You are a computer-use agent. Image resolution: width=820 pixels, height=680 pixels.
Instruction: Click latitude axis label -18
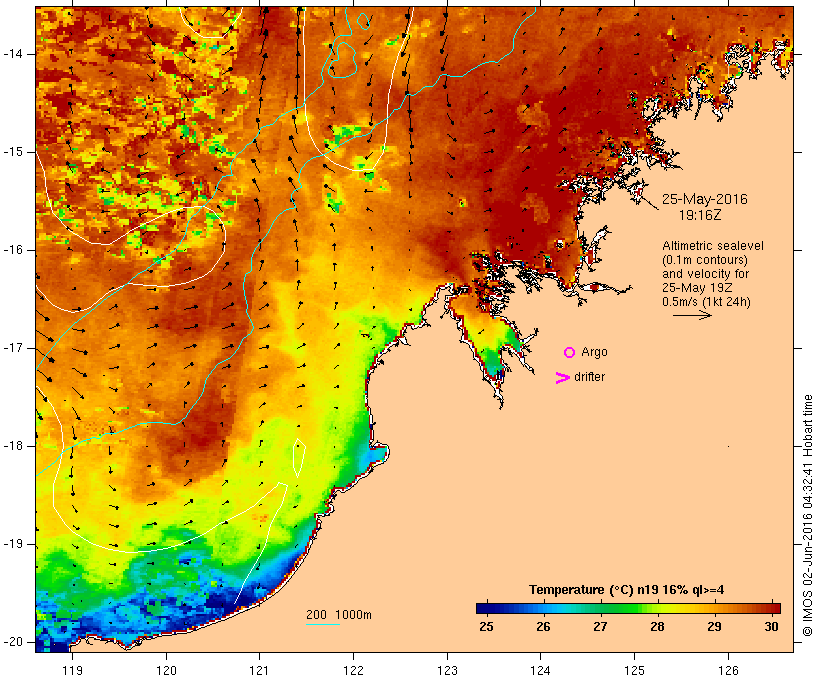click(13, 446)
